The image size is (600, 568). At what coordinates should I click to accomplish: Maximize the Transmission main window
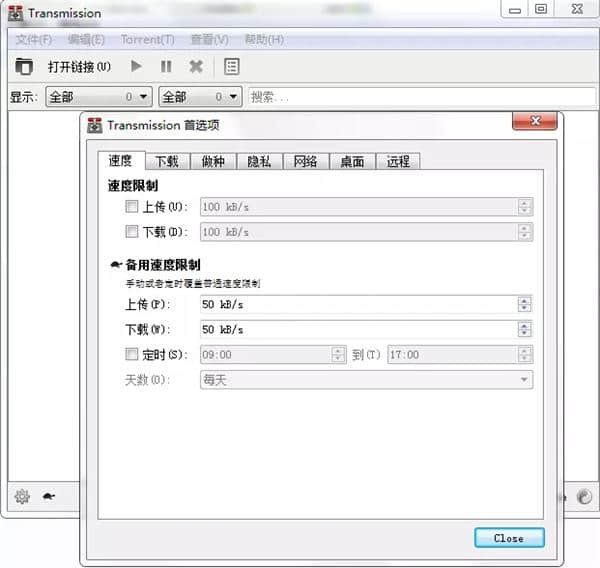click(x=541, y=8)
